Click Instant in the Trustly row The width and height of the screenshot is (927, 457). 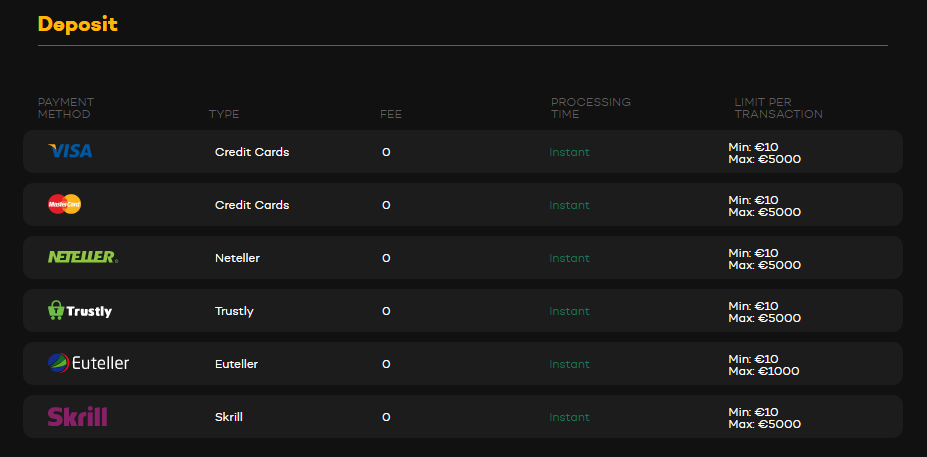569,311
